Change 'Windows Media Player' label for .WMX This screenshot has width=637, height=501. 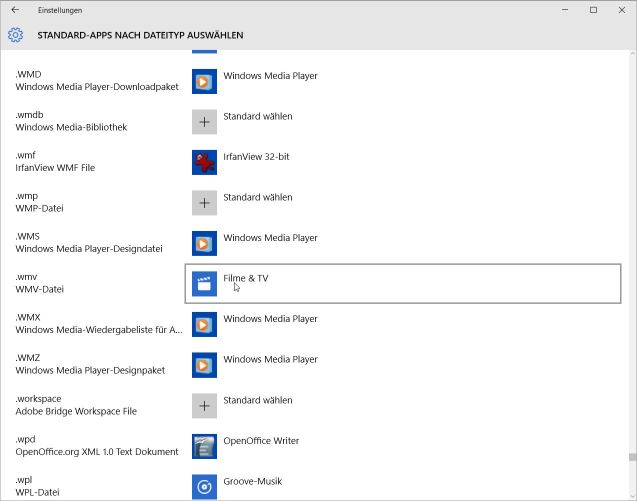pyautogui.click(x=271, y=319)
